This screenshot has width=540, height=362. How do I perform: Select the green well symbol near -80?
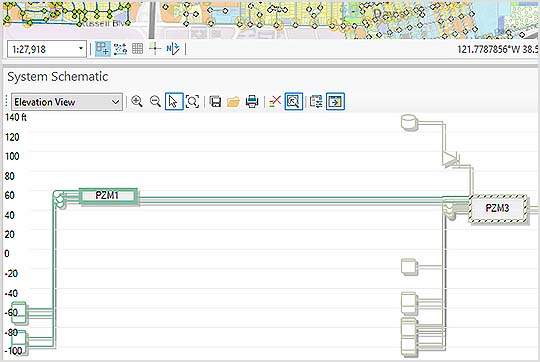(19, 342)
